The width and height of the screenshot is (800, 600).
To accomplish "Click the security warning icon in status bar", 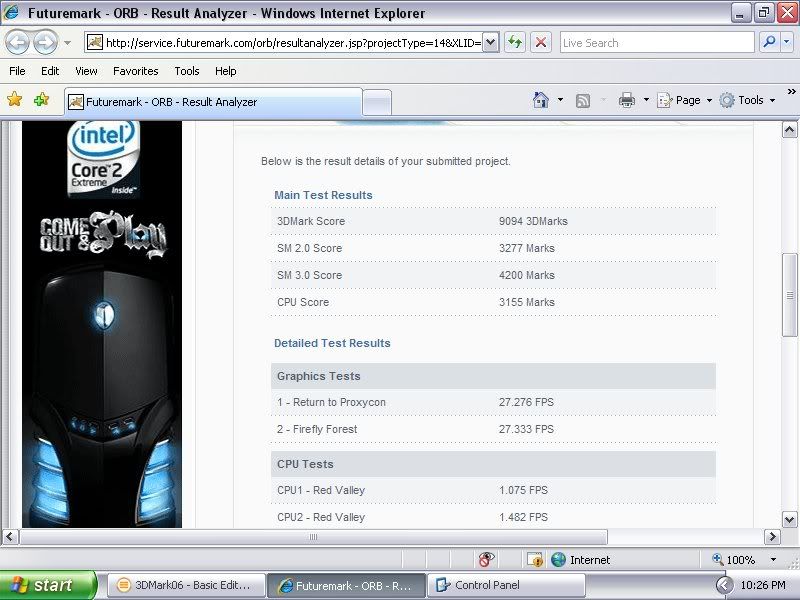I will [x=535, y=560].
